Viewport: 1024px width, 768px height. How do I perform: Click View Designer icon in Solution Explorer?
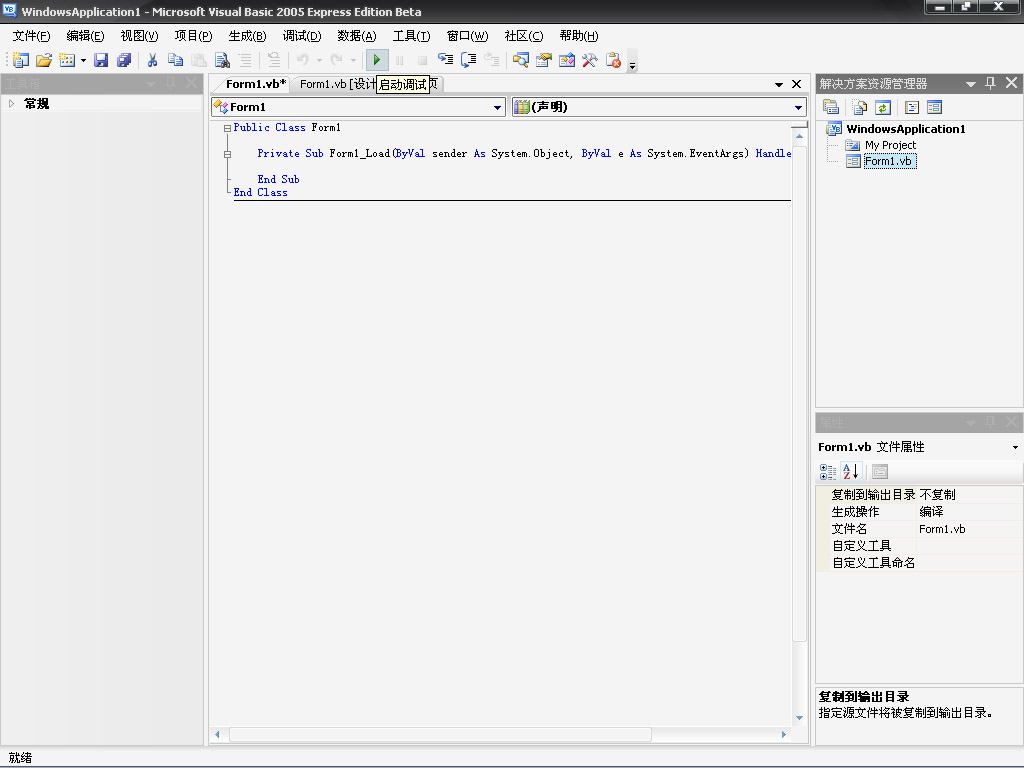pos(935,107)
